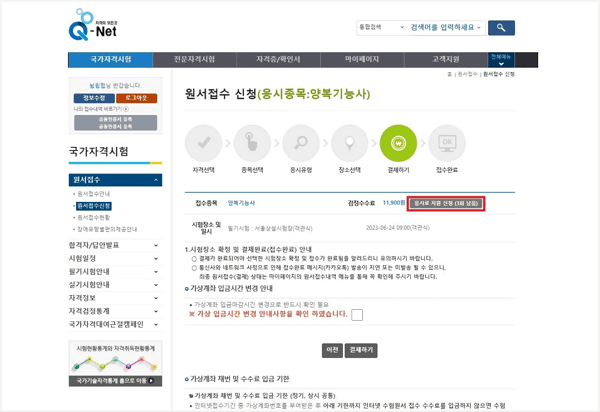The width and height of the screenshot is (600, 412).
Task: Expand the 자격정보 sidebar menu
Action: point(156,298)
